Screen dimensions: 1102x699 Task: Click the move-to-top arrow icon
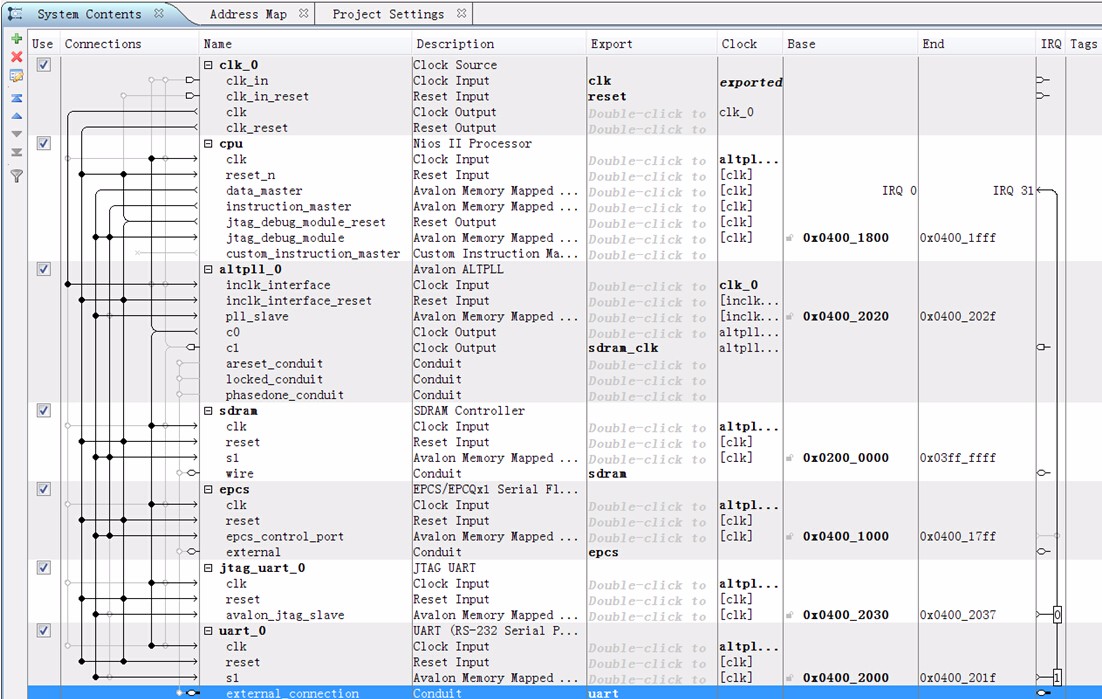coord(16,98)
